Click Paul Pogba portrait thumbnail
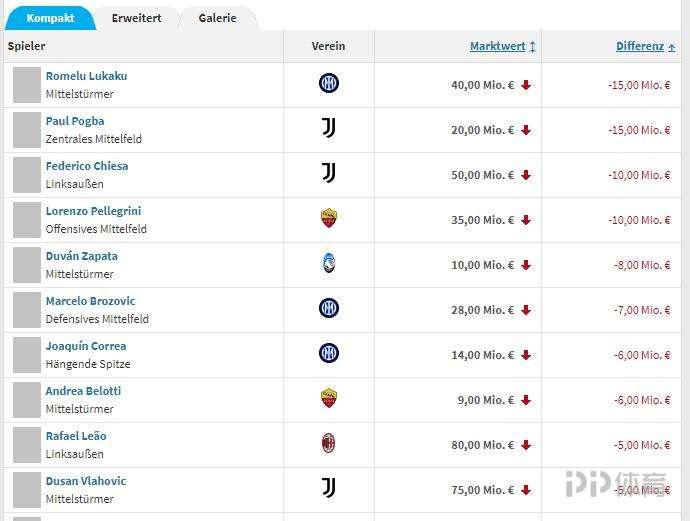 tap(26, 130)
